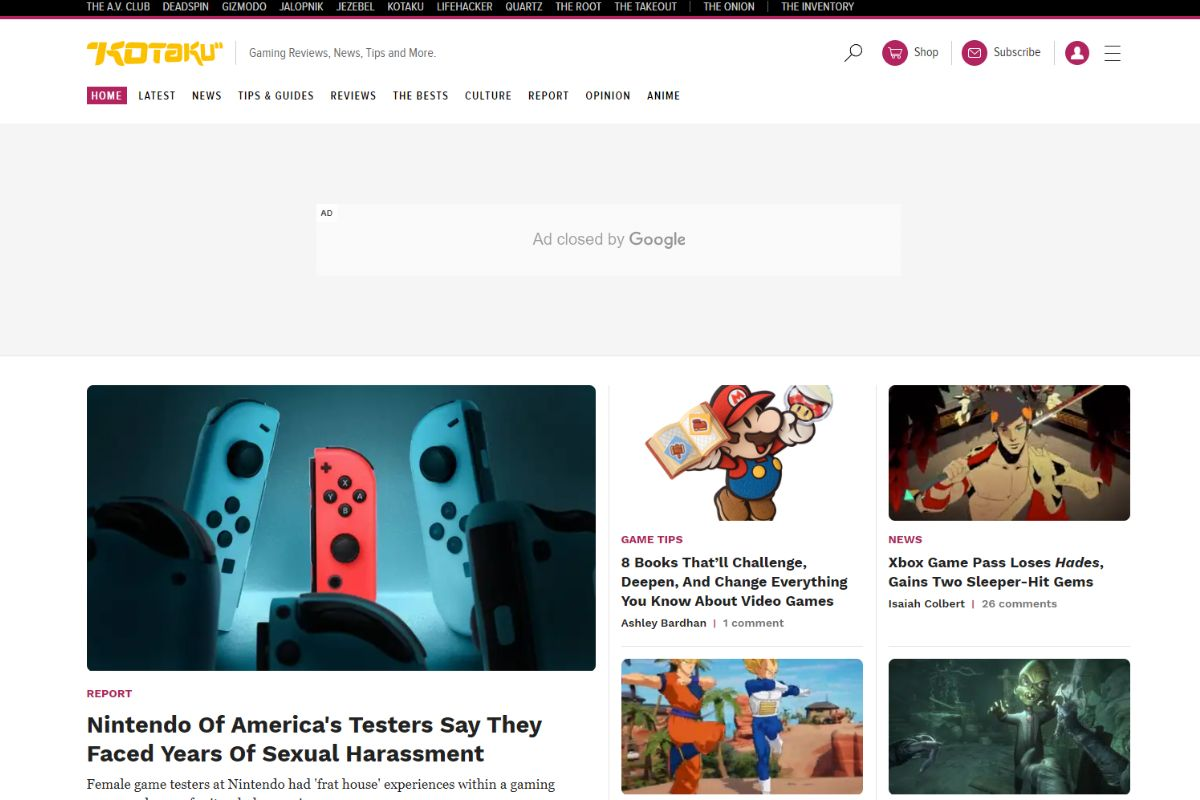Go to Culture section
Viewport: 1200px width, 800px height.
coord(488,96)
